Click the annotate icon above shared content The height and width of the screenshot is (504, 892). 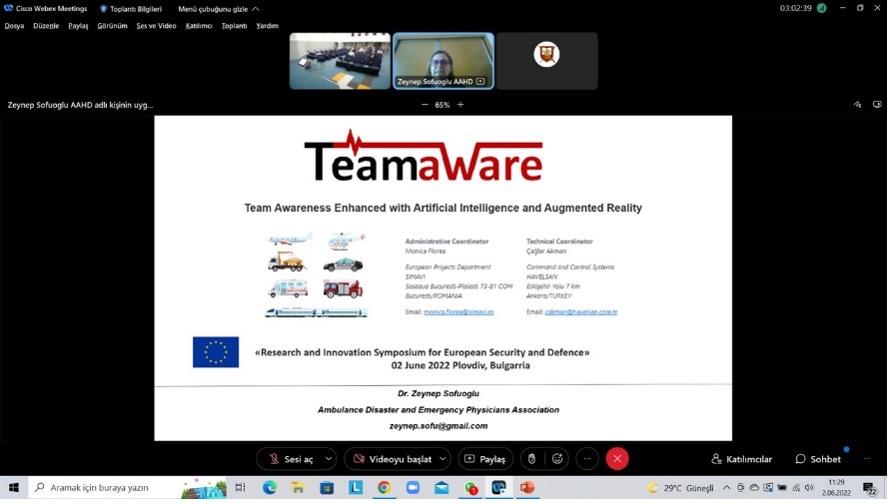point(857,105)
